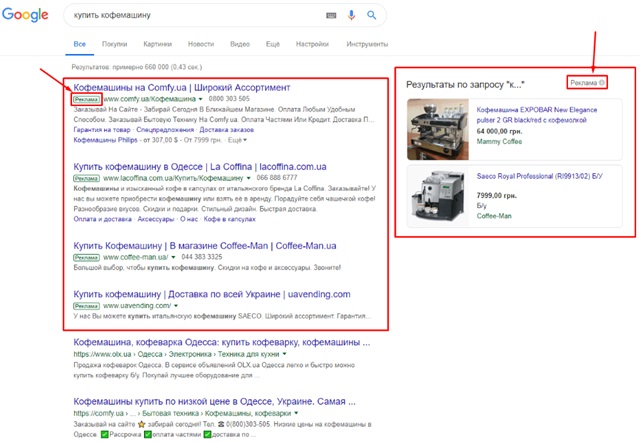Click the phone number 066 888 6777
This screenshot has width=640, height=442.
tap(277, 178)
